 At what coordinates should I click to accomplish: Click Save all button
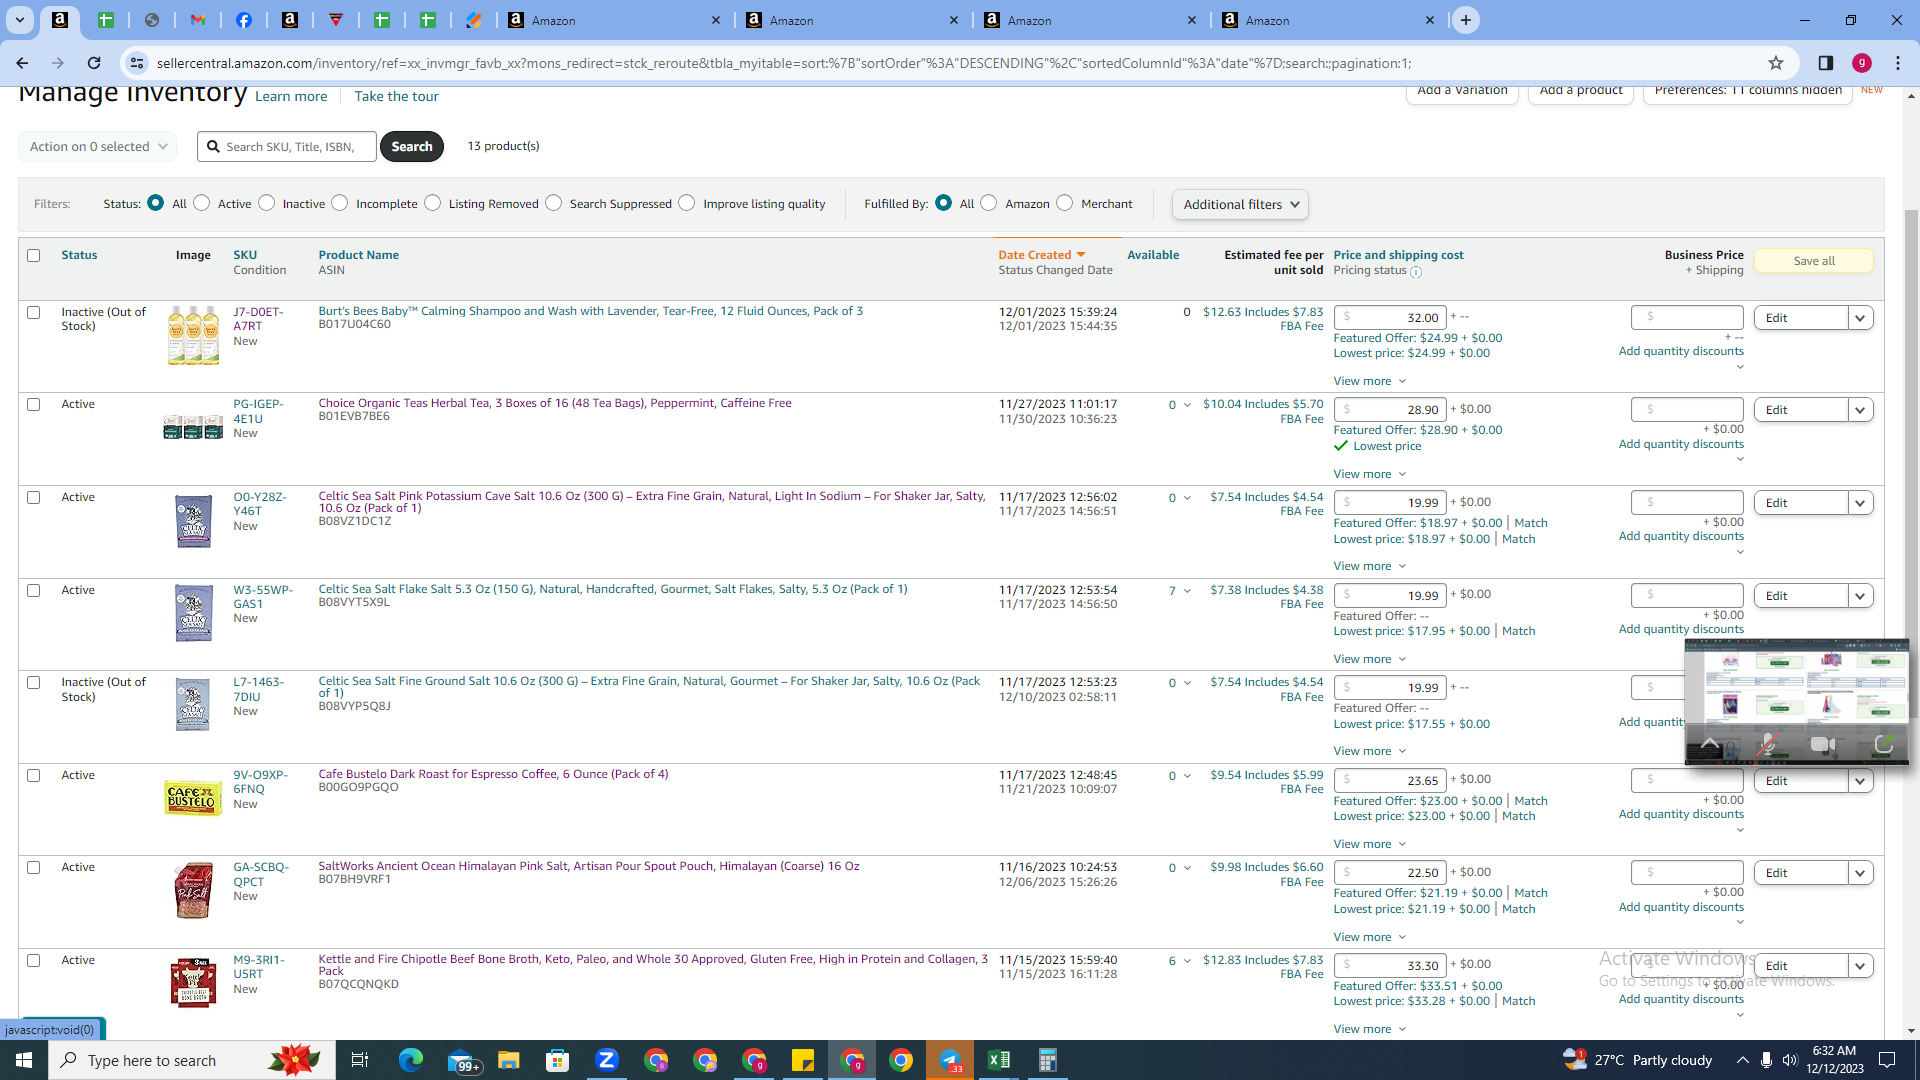[1814, 261]
